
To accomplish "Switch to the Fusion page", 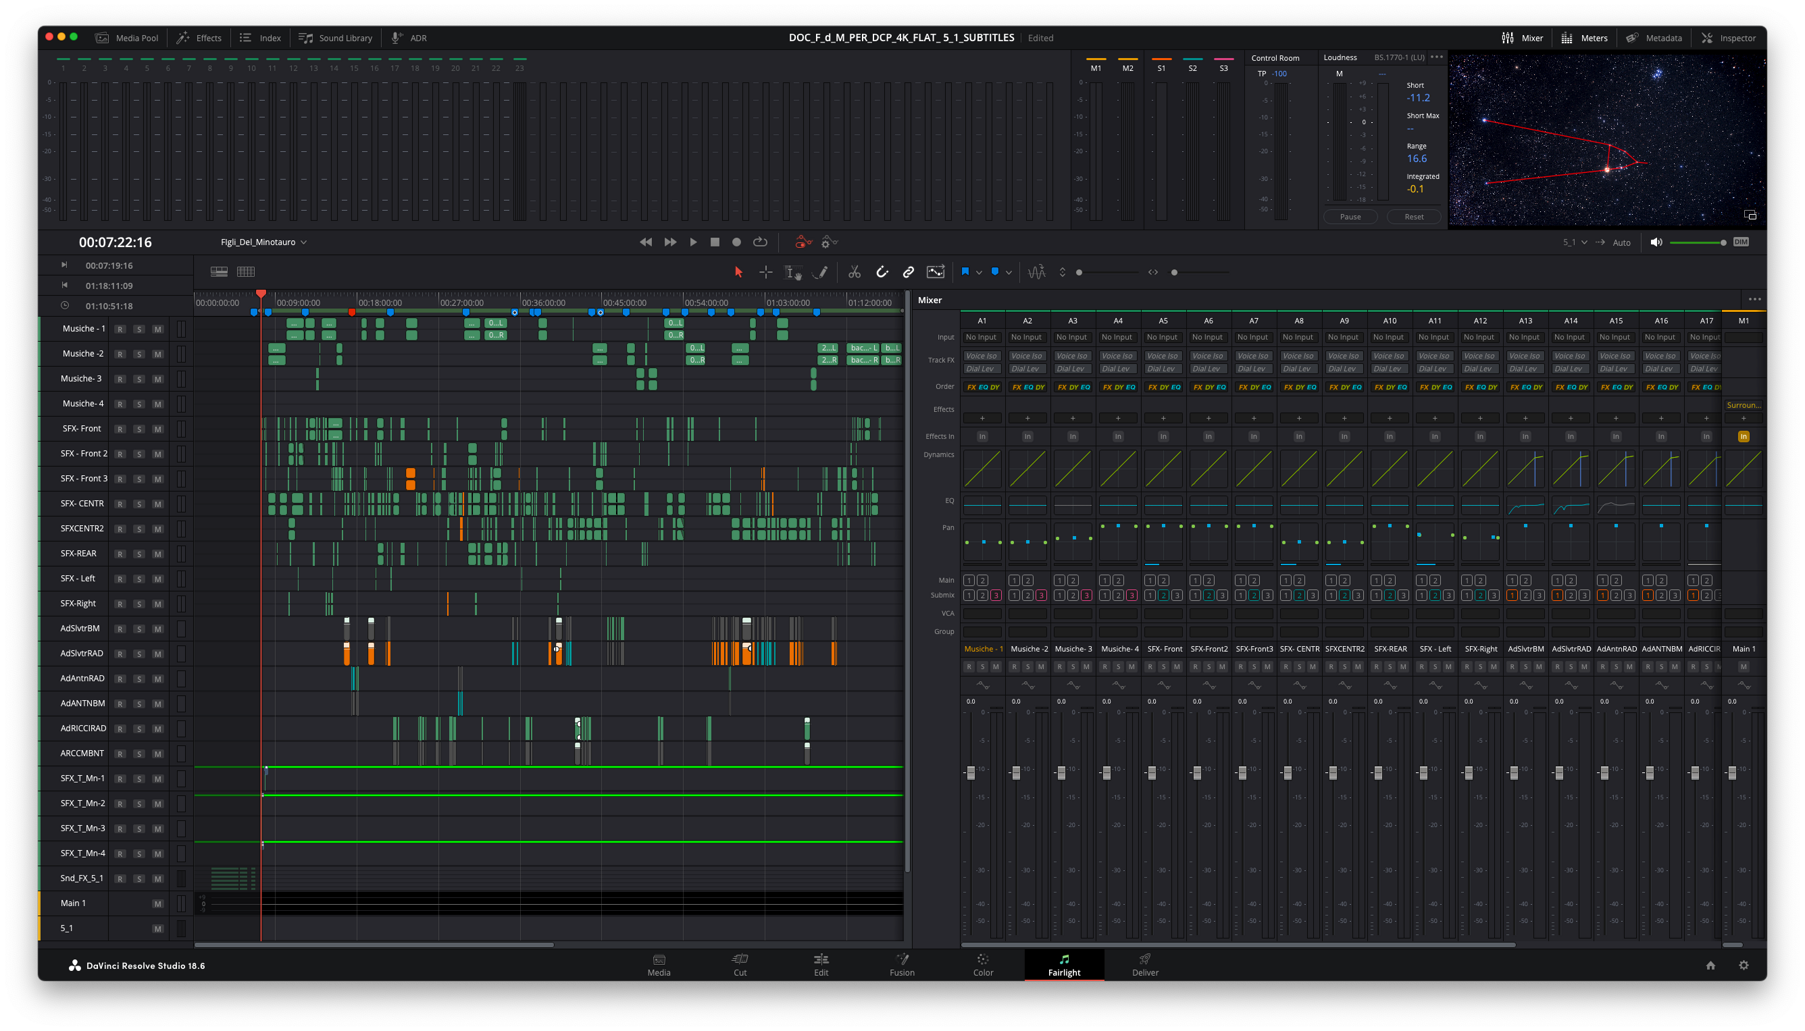I will (902, 965).
